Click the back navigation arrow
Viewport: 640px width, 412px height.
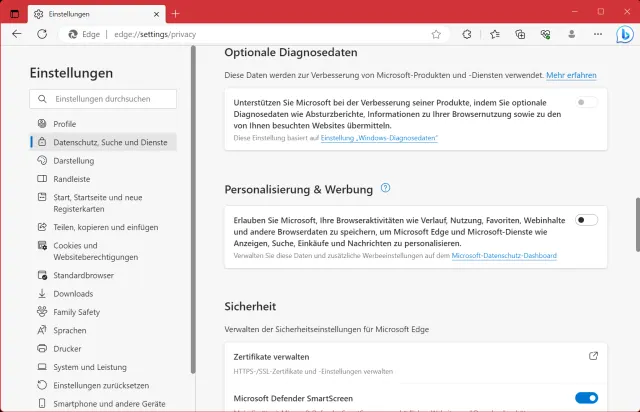tap(16, 33)
